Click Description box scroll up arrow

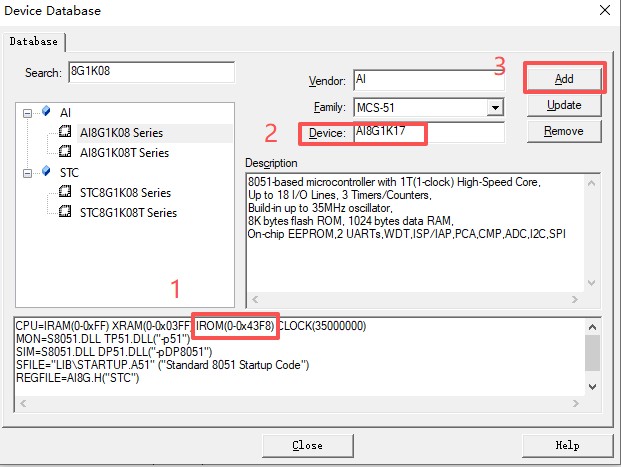tap(592, 183)
